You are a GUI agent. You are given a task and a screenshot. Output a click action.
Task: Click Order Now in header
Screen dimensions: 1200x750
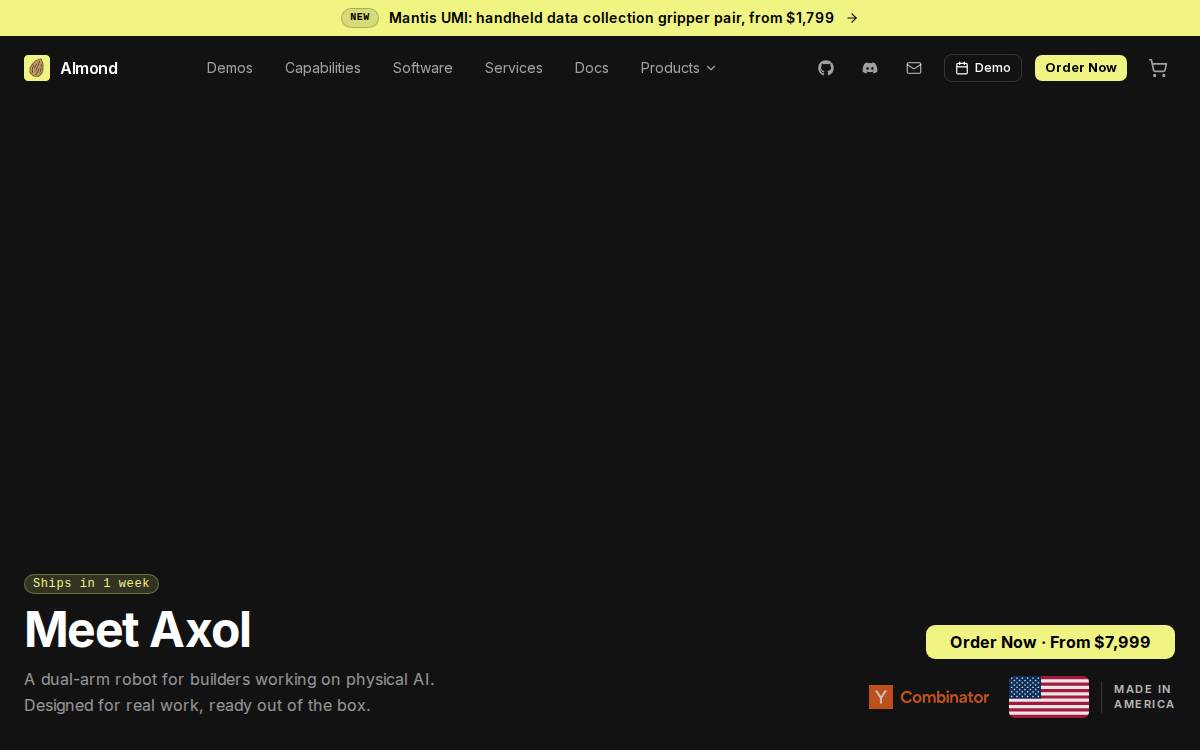(1081, 68)
